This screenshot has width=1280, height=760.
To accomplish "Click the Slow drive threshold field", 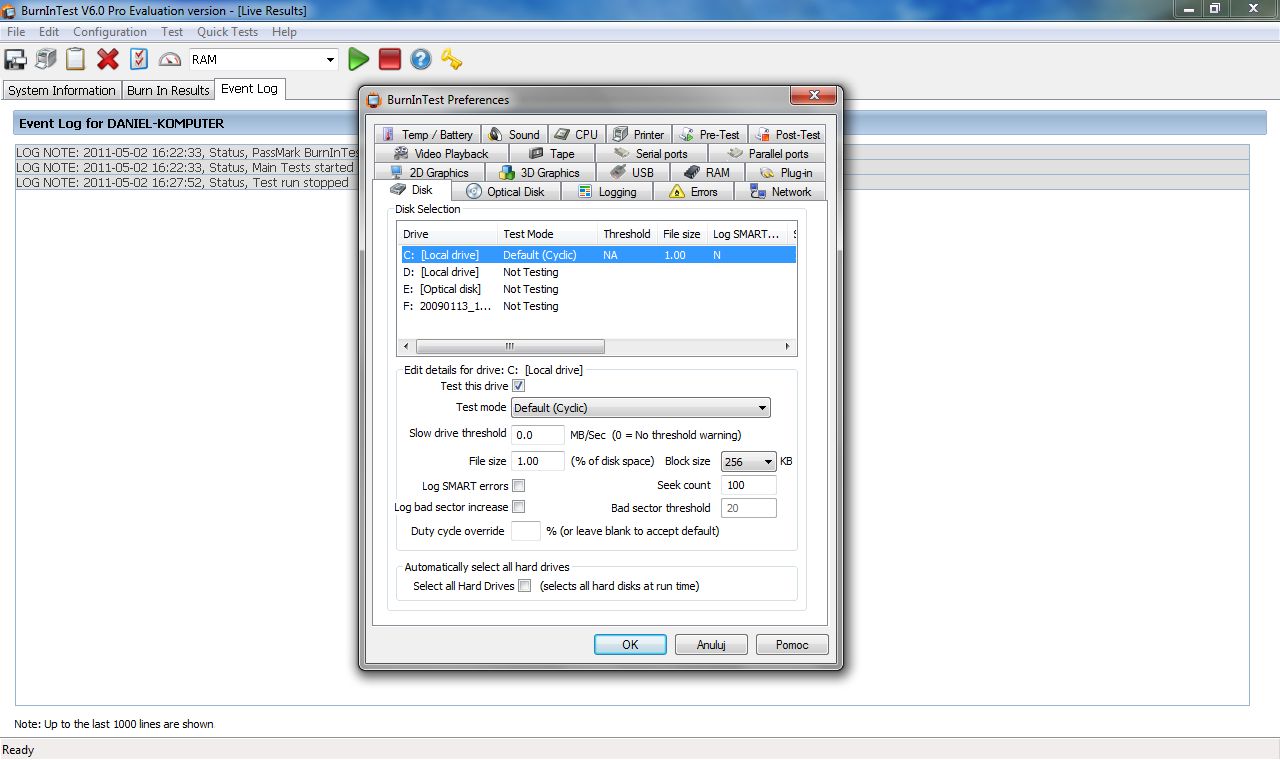I will (538, 435).
